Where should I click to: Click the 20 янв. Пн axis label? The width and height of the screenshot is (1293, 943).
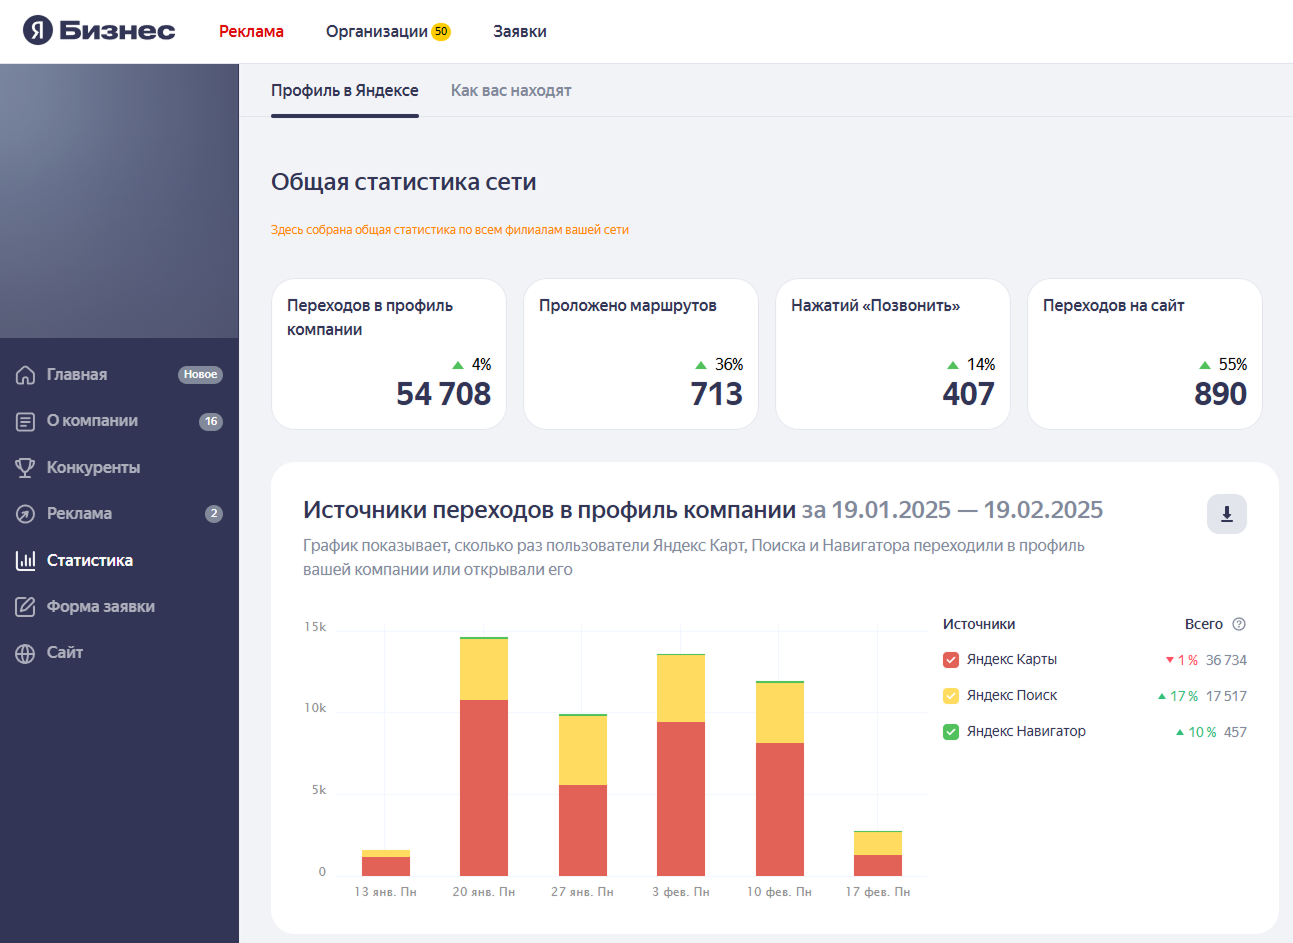tap(484, 892)
